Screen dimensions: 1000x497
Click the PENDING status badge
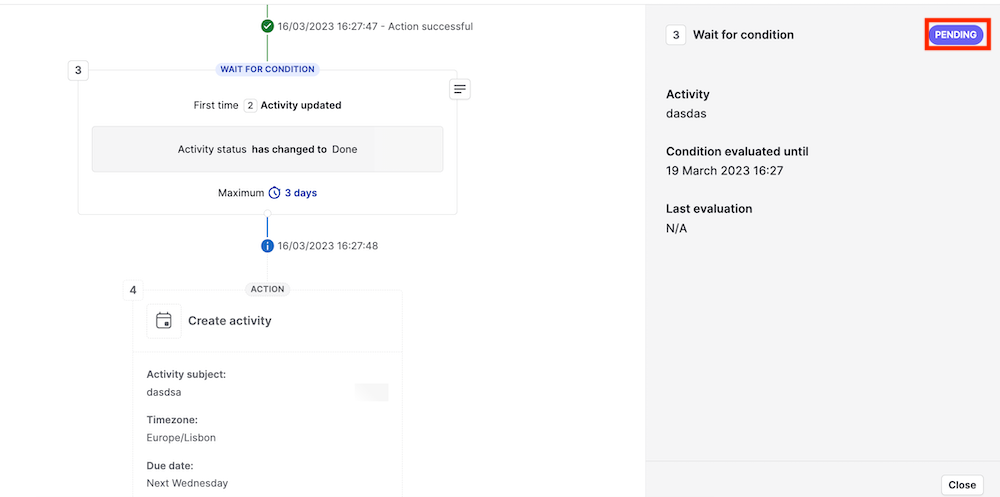(x=955, y=34)
